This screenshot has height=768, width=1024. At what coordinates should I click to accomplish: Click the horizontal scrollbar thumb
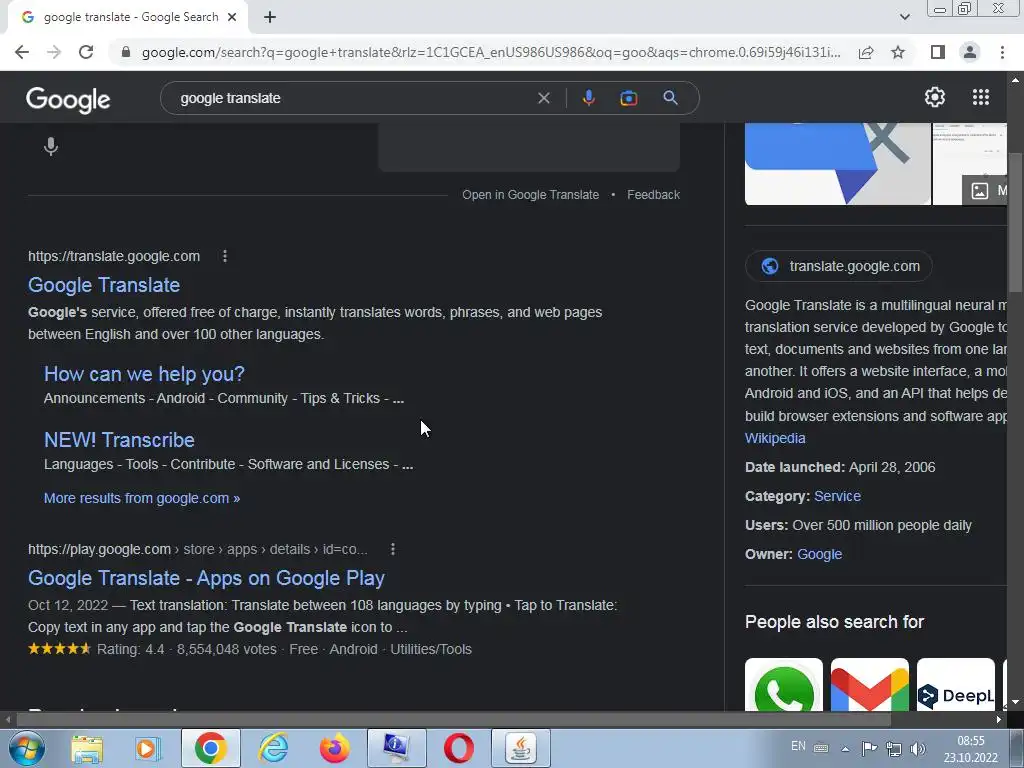click(x=454, y=719)
